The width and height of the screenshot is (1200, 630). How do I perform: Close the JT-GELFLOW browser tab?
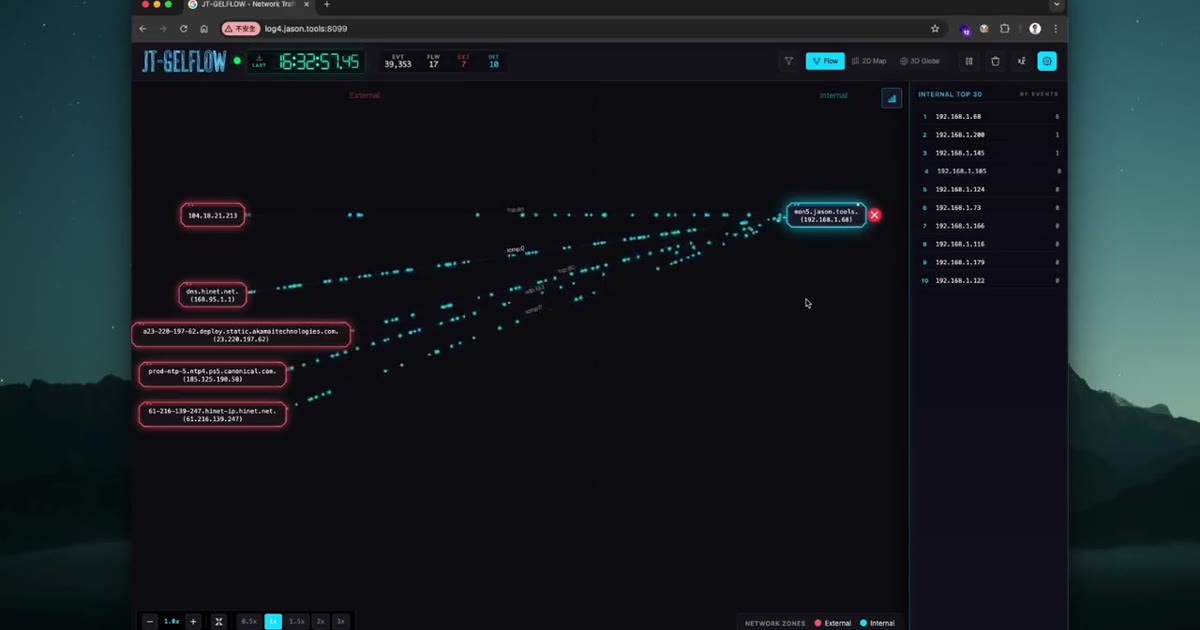[307, 5]
